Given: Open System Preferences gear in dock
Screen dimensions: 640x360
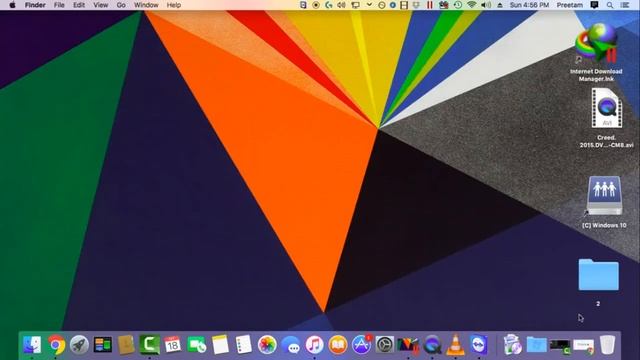Looking at the screenshot, I should pyautogui.click(x=384, y=345).
